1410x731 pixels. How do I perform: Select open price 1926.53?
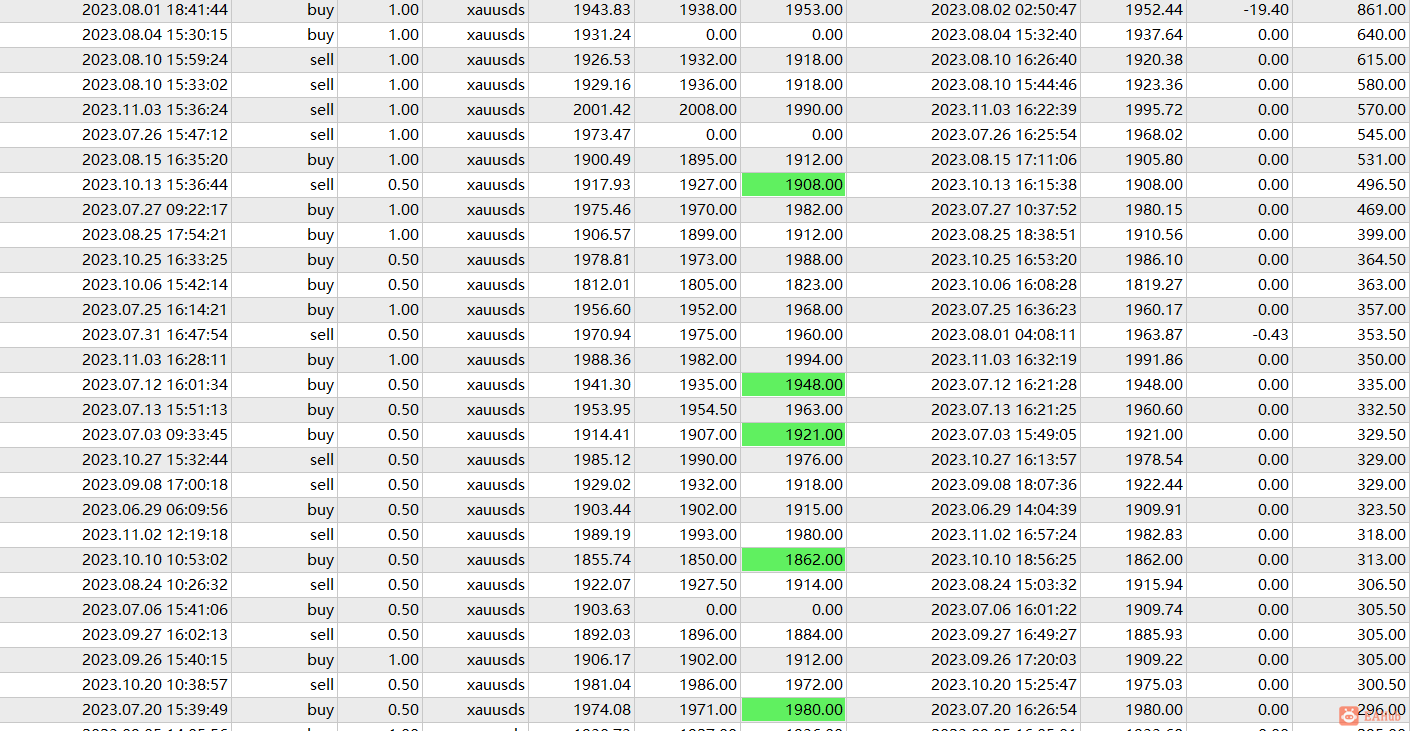pyautogui.click(x=602, y=60)
